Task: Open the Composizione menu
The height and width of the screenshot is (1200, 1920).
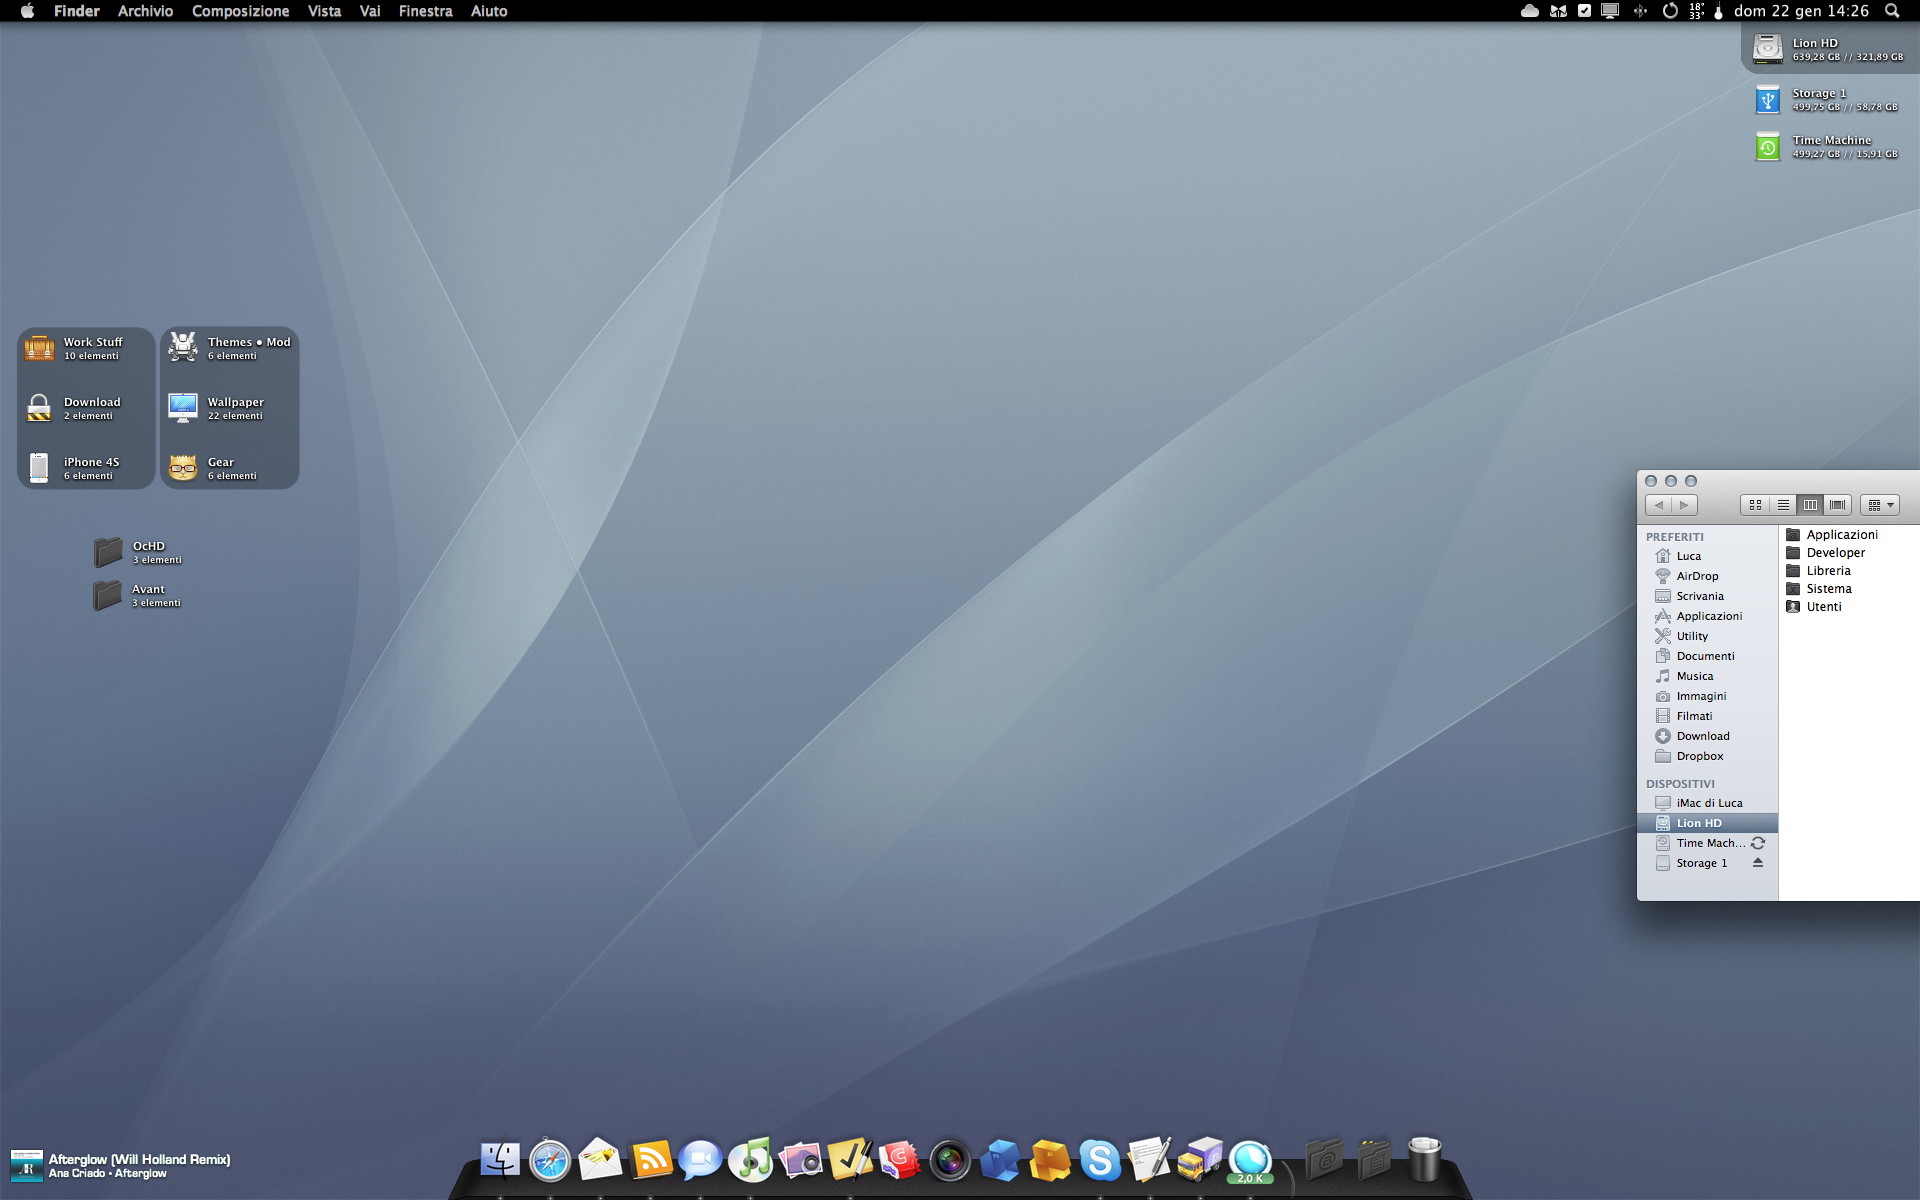Action: pos(240,11)
